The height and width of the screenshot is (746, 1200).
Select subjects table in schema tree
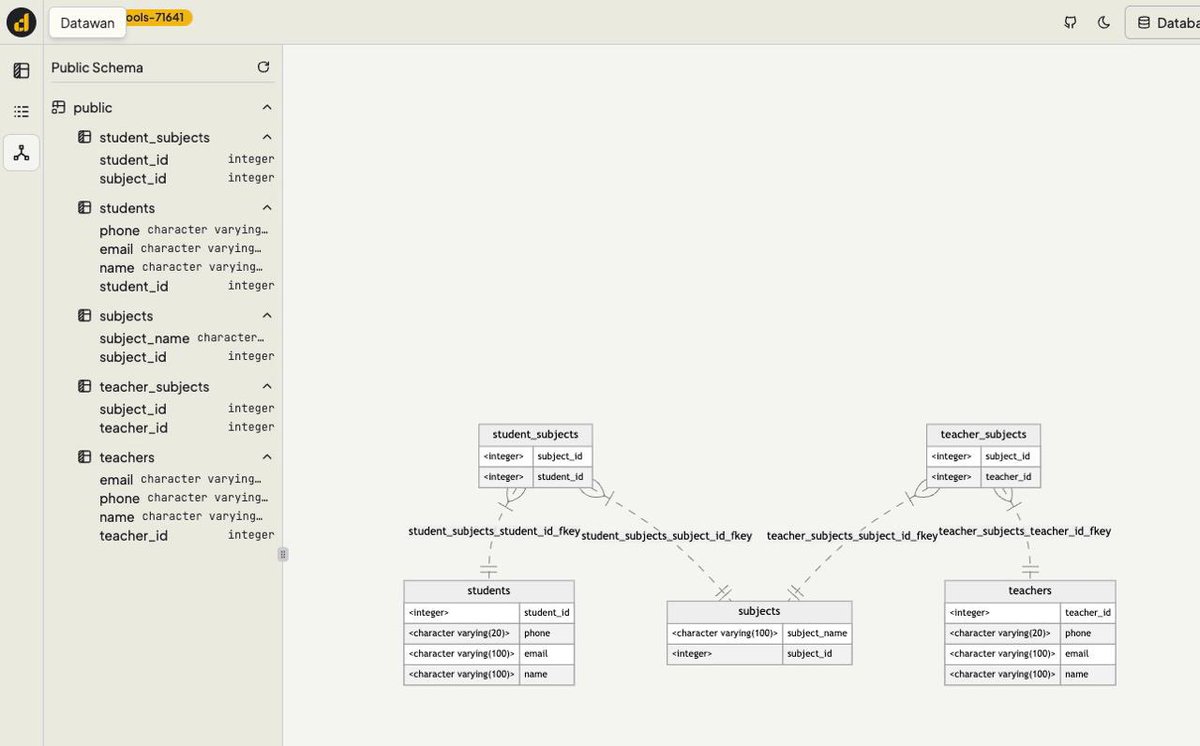coord(126,316)
